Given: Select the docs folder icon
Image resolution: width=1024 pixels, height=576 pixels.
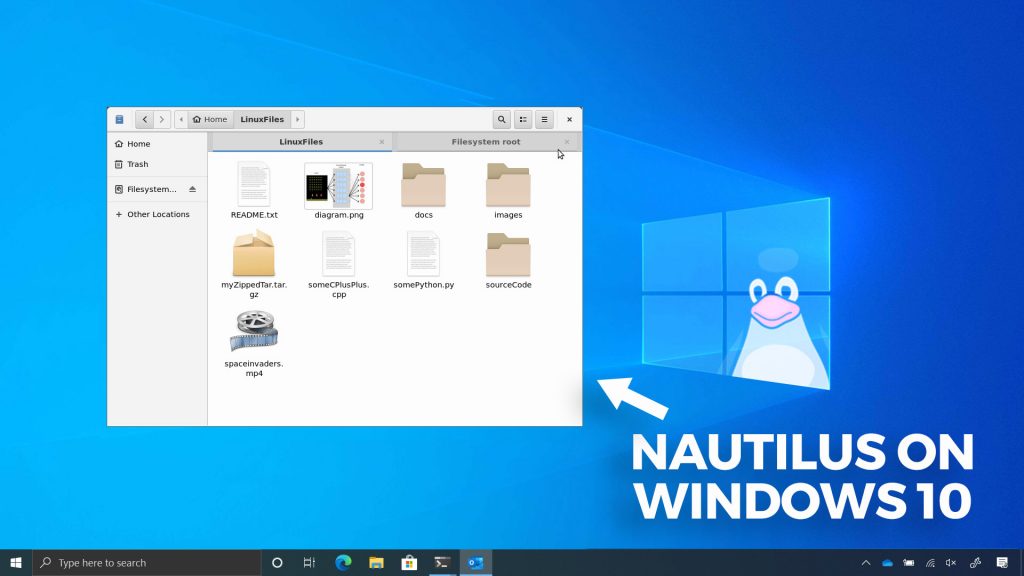Looking at the screenshot, I should [423, 185].
